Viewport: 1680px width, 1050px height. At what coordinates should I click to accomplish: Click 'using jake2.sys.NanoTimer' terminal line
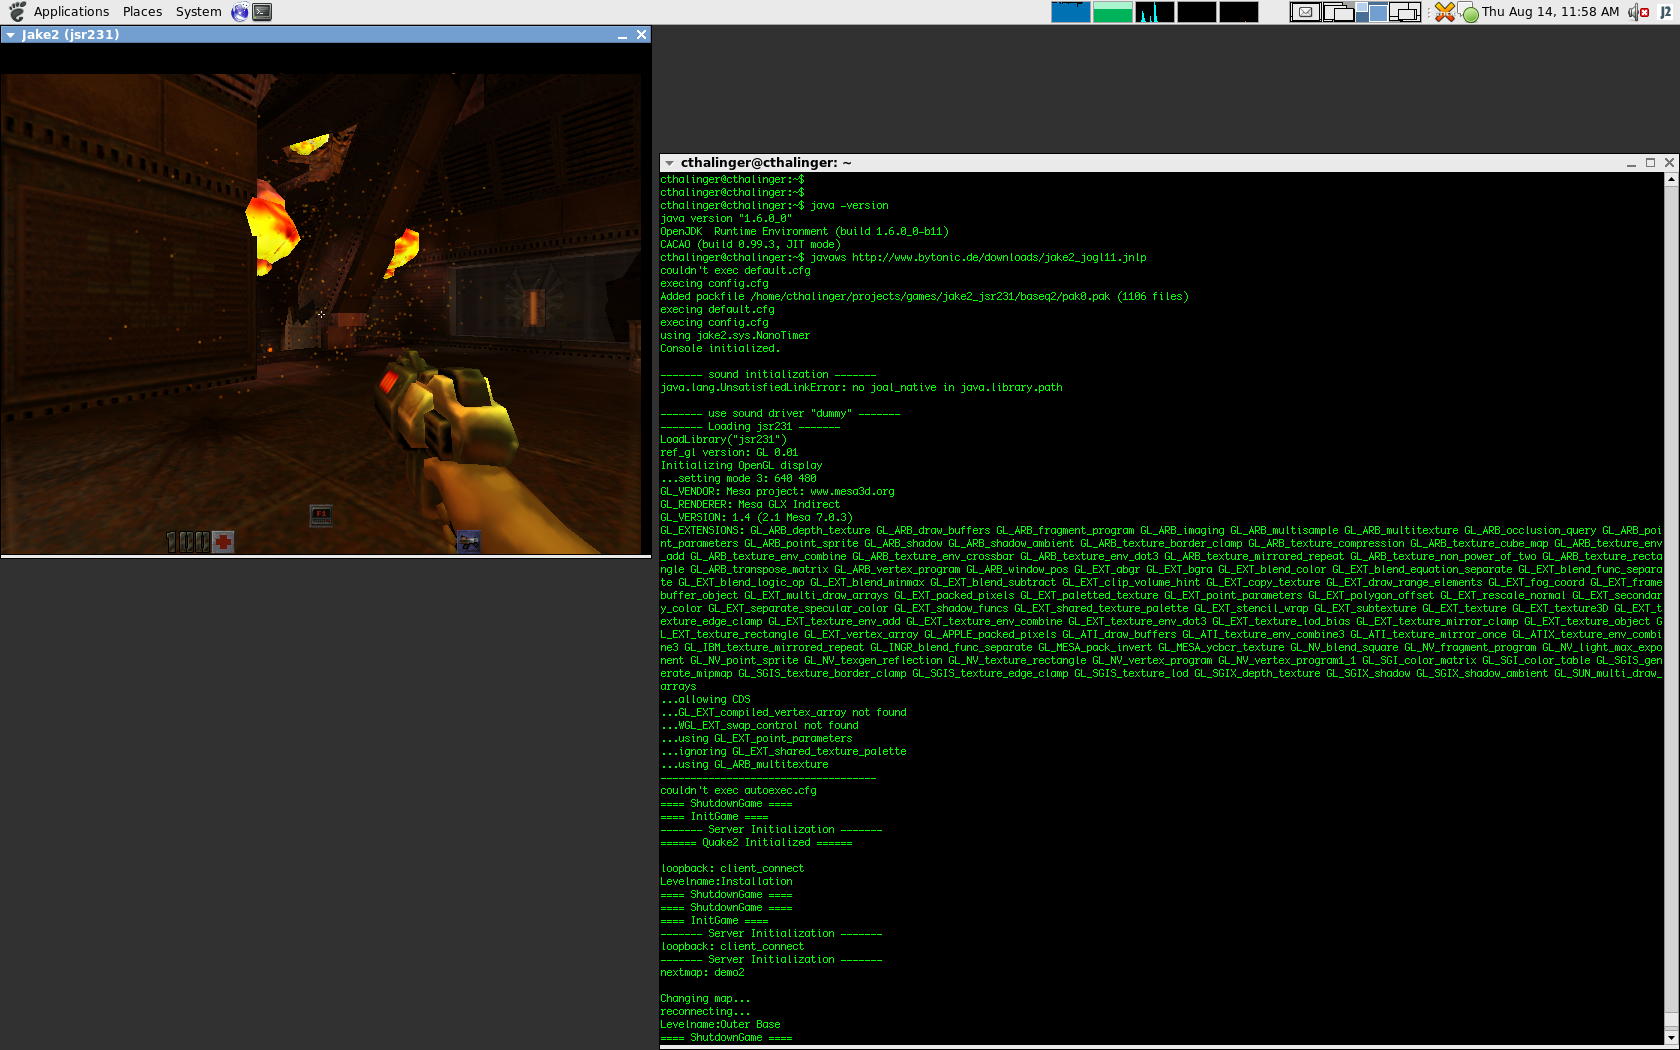point(735,336)
